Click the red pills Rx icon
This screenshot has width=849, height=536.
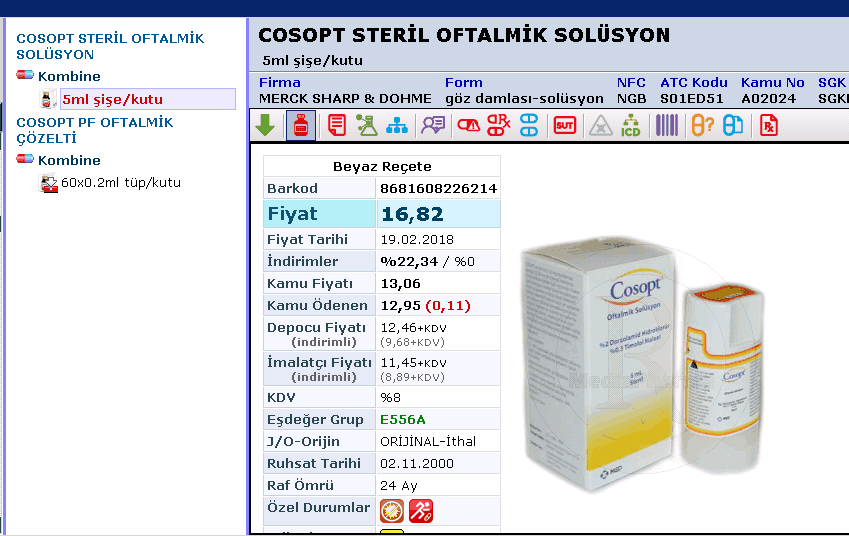pos(498,125)
